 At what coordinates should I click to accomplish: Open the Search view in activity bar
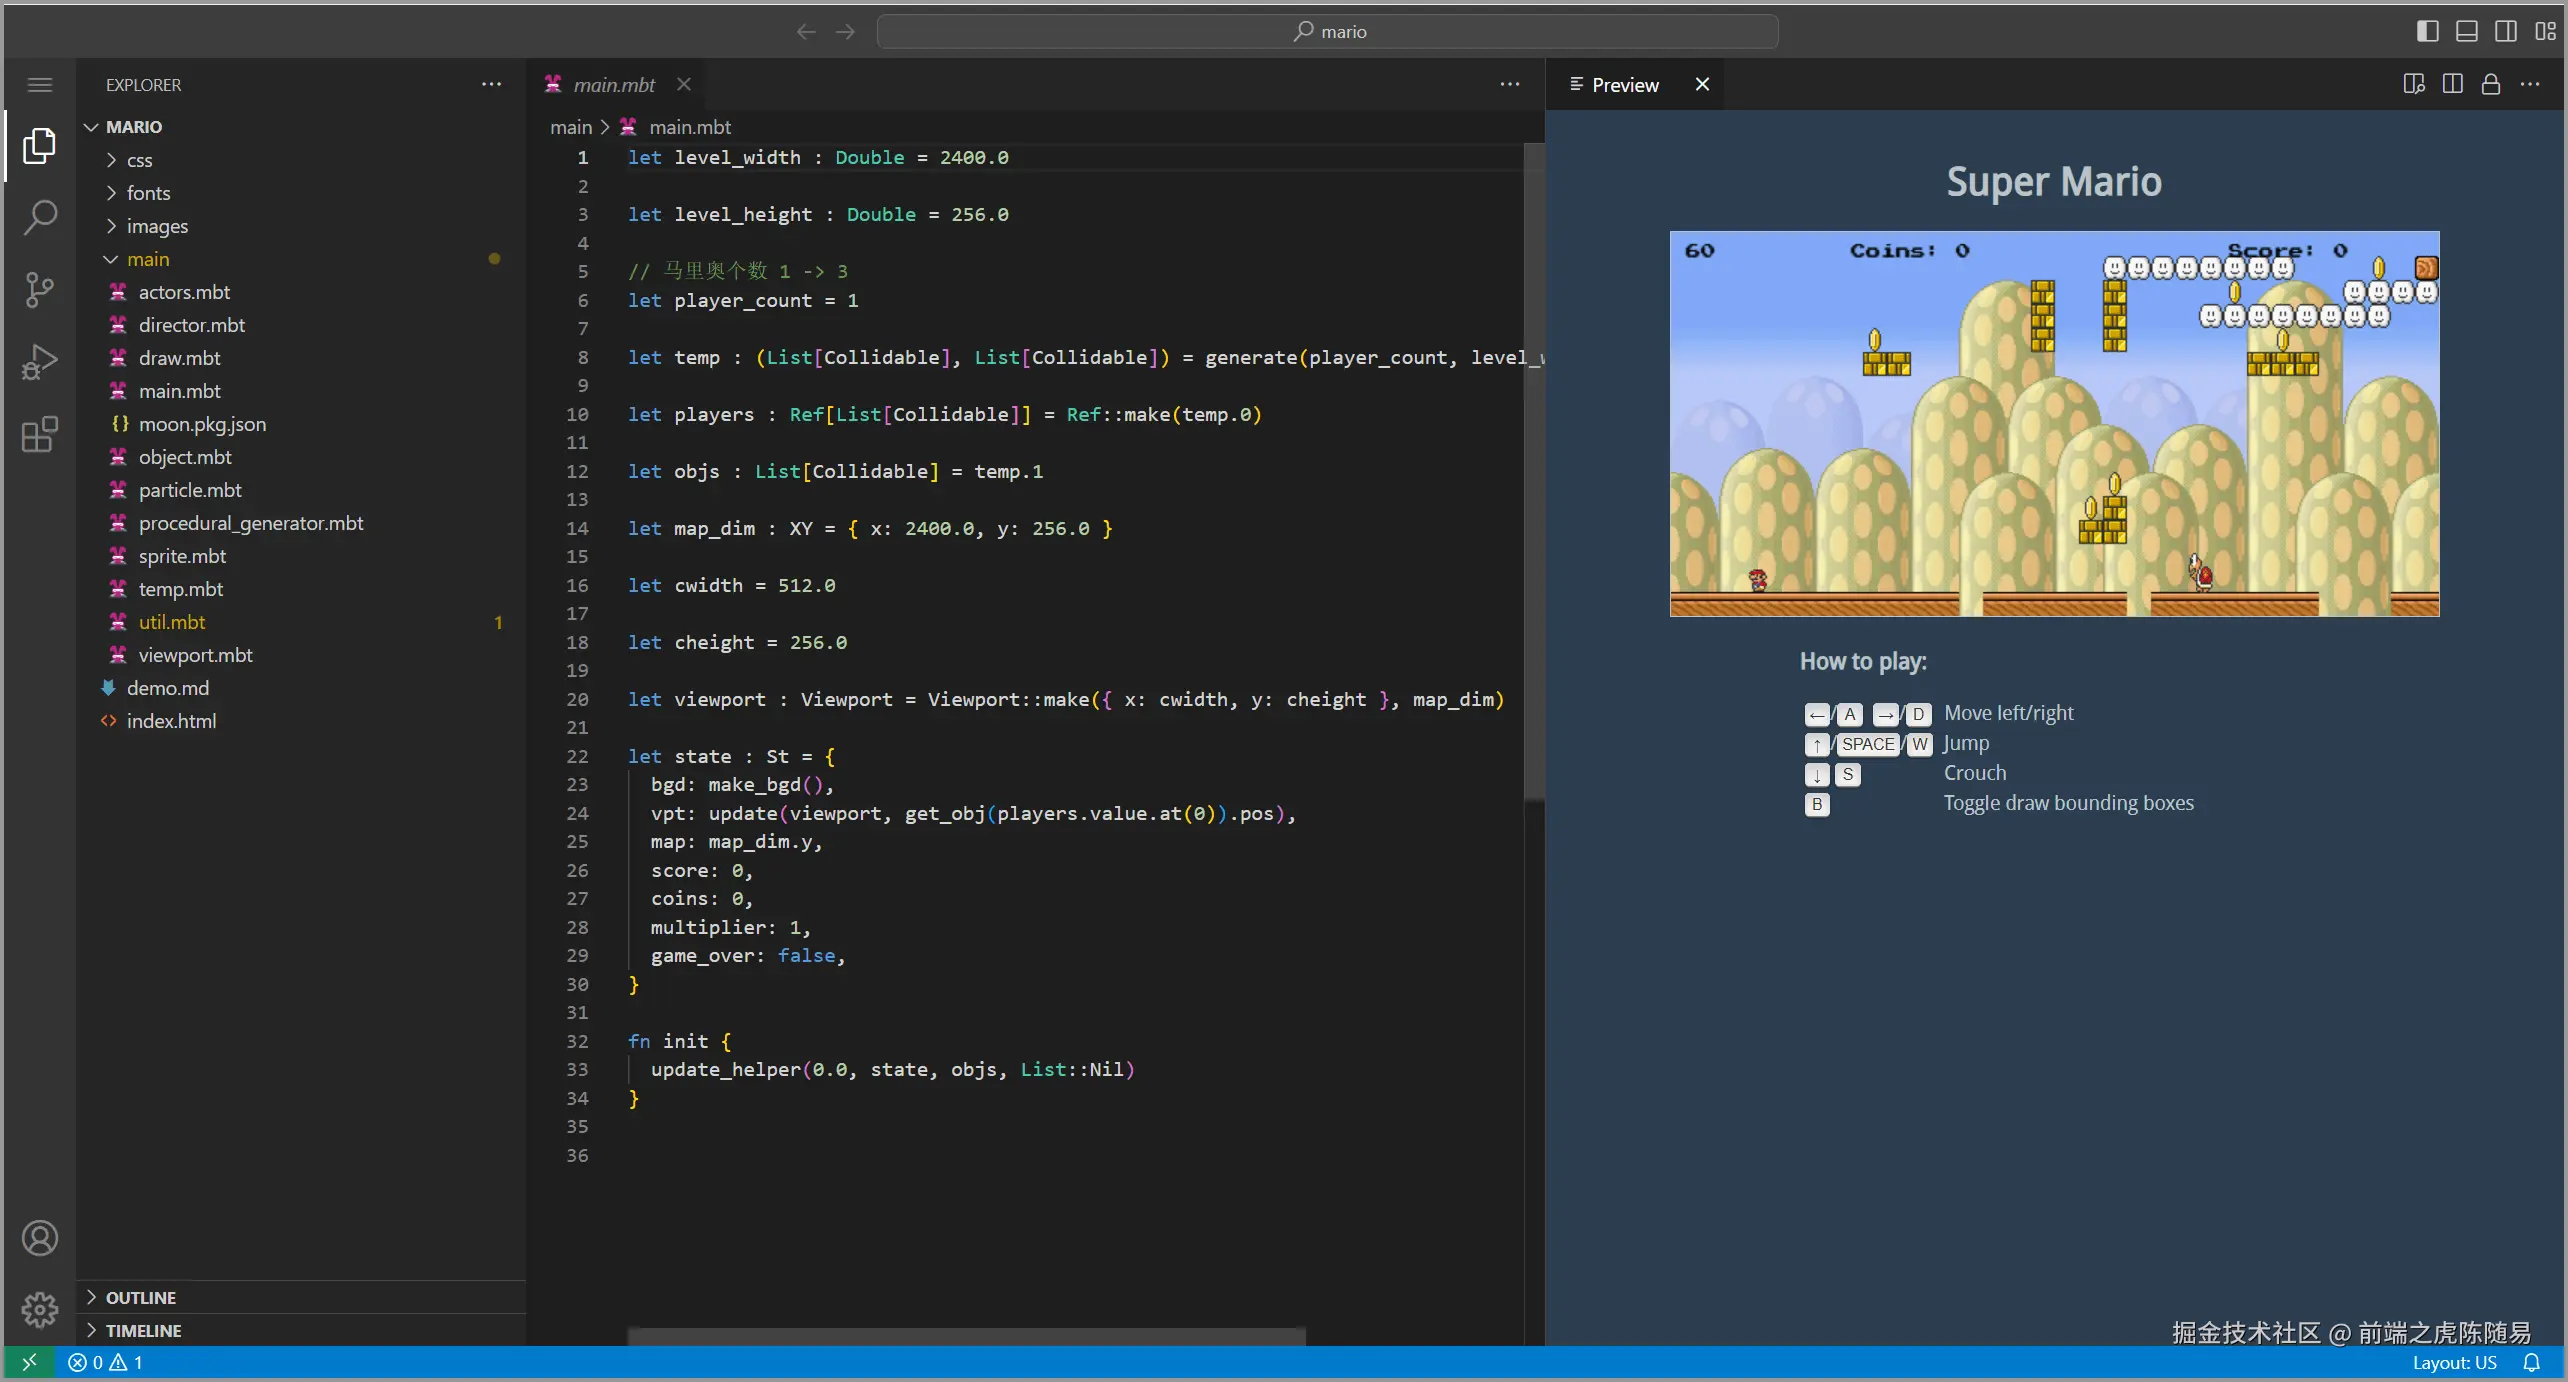click(40, 217)
